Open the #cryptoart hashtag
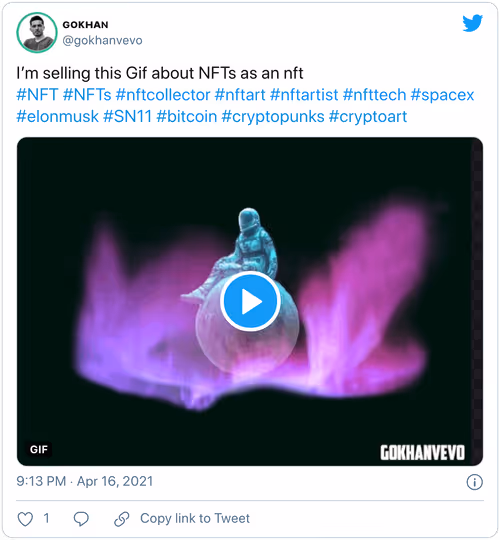Viewport: 500px width, 540px height. click(368, 116)
